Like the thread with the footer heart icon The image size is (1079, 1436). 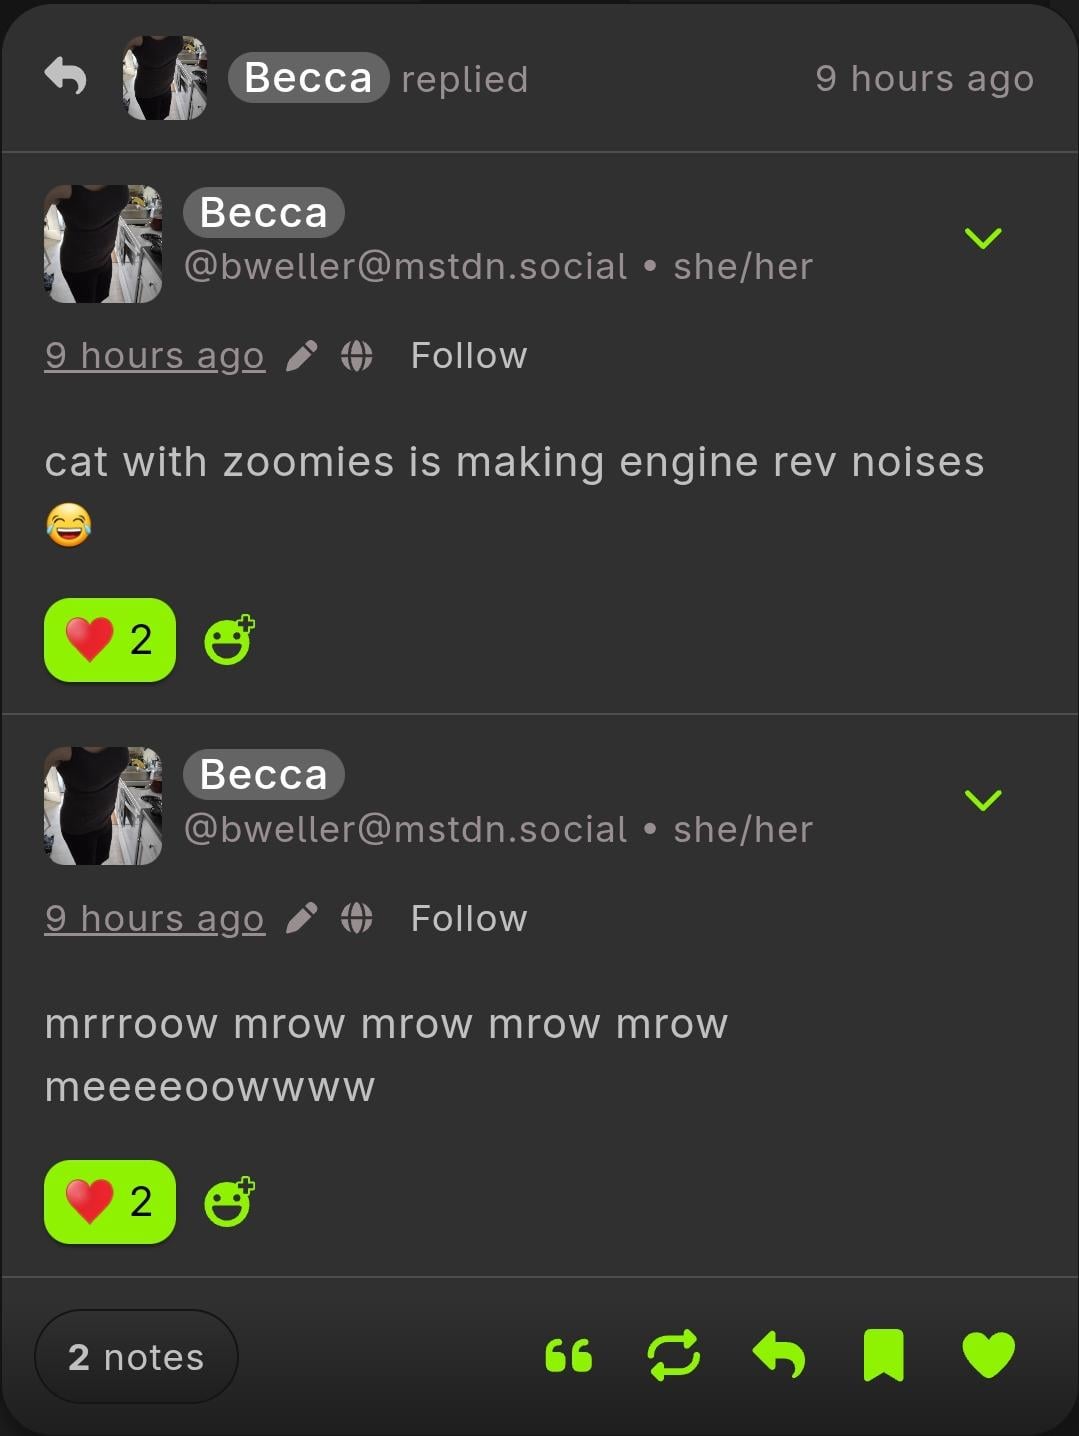tap(988, 1356)
